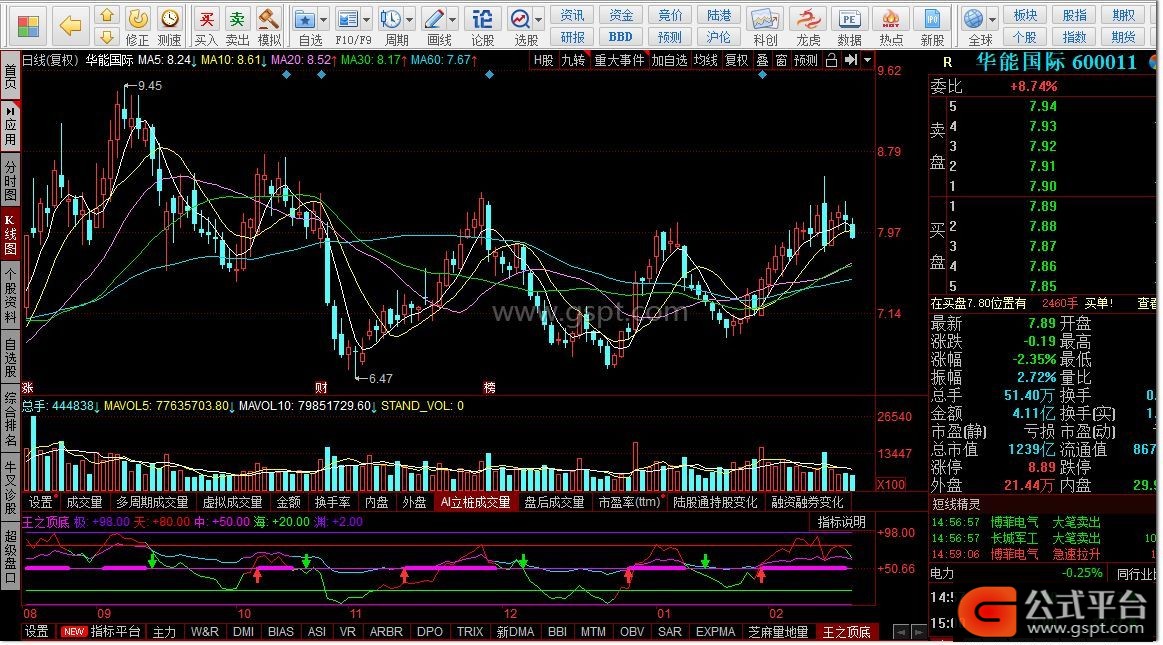Viewport: 1163px width, 645px height.
Task: Toggle the 叠 overlay option
Action: click(x=762, y=60)
